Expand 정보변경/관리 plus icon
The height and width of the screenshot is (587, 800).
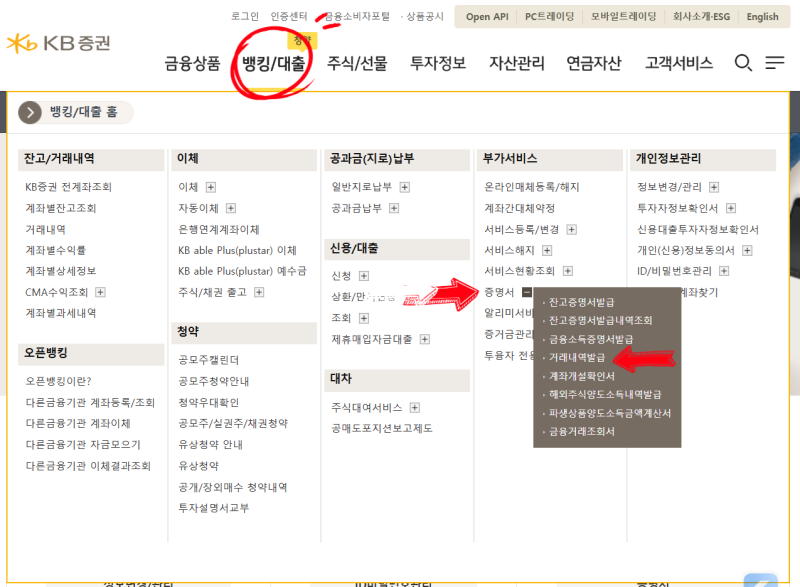(714, 187)
